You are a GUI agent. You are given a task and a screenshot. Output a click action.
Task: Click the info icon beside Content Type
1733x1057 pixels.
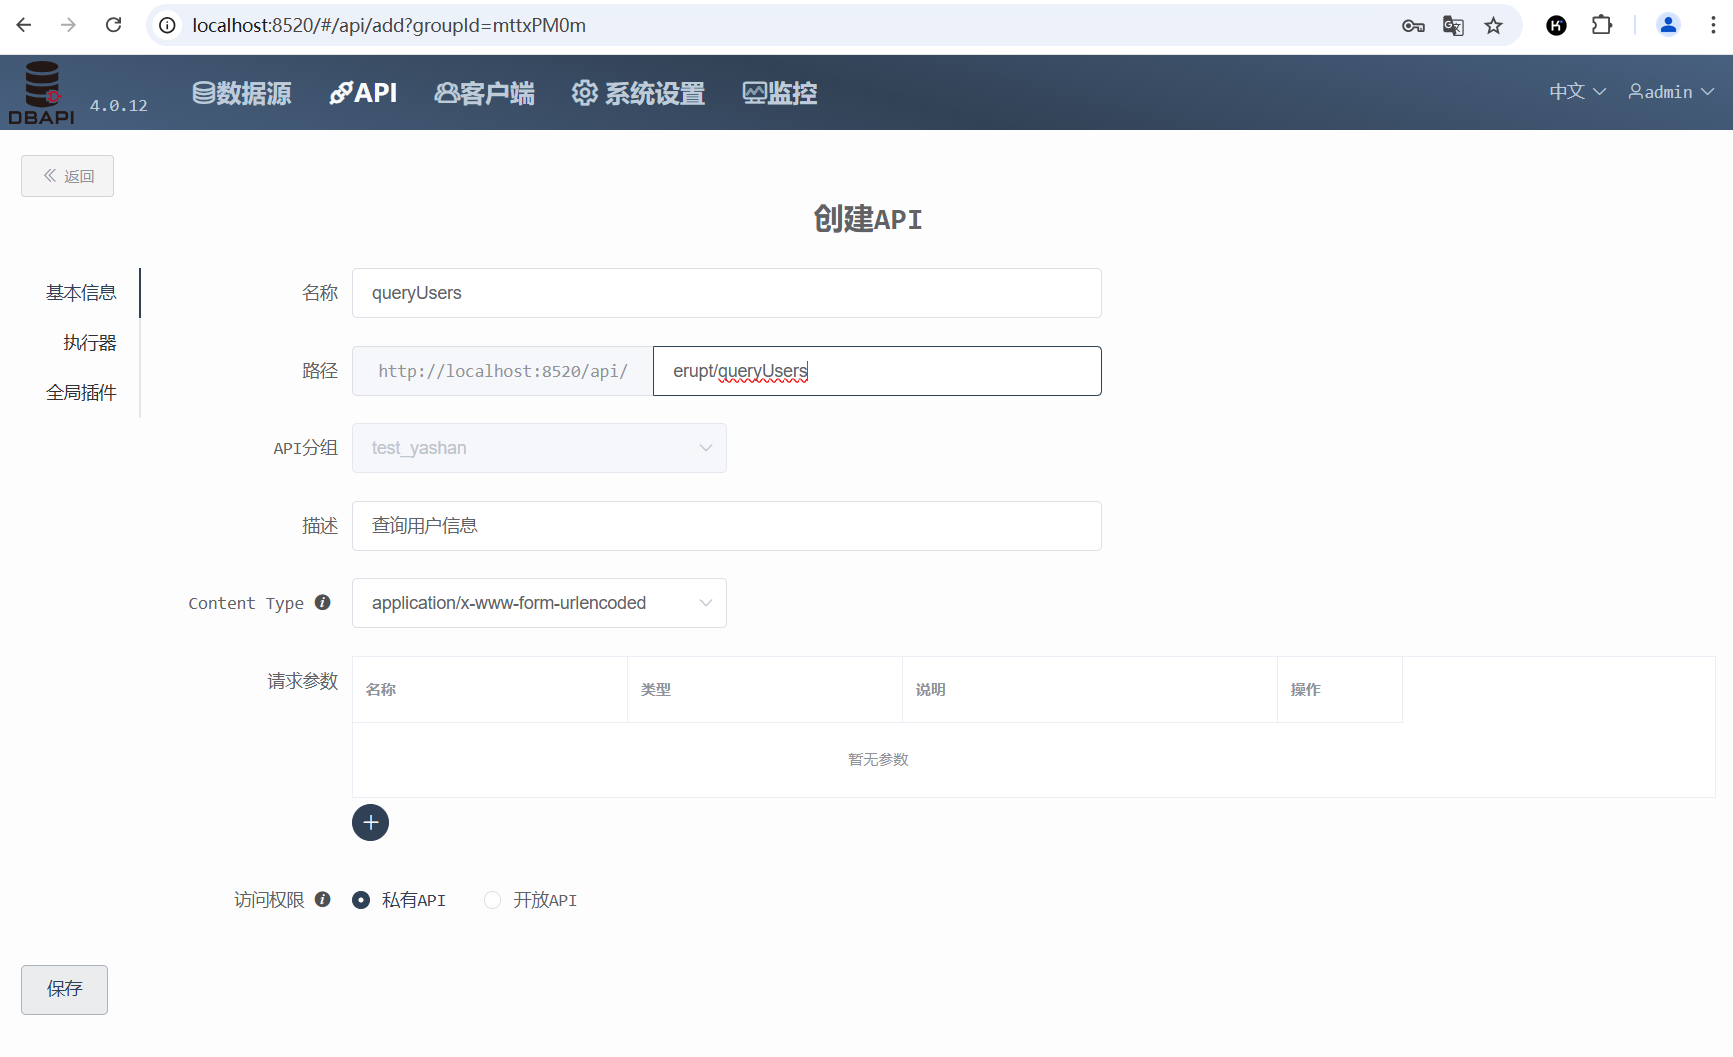tap(322, 602)
